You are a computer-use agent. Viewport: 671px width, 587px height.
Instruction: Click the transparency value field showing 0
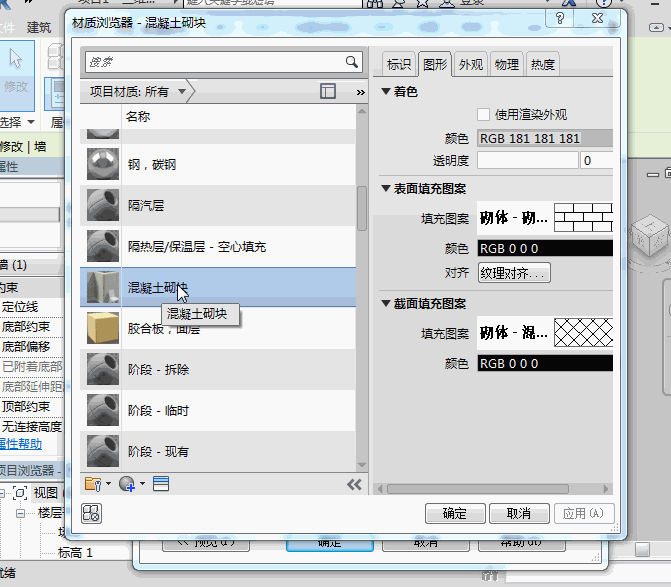click(x=597, y=160)
